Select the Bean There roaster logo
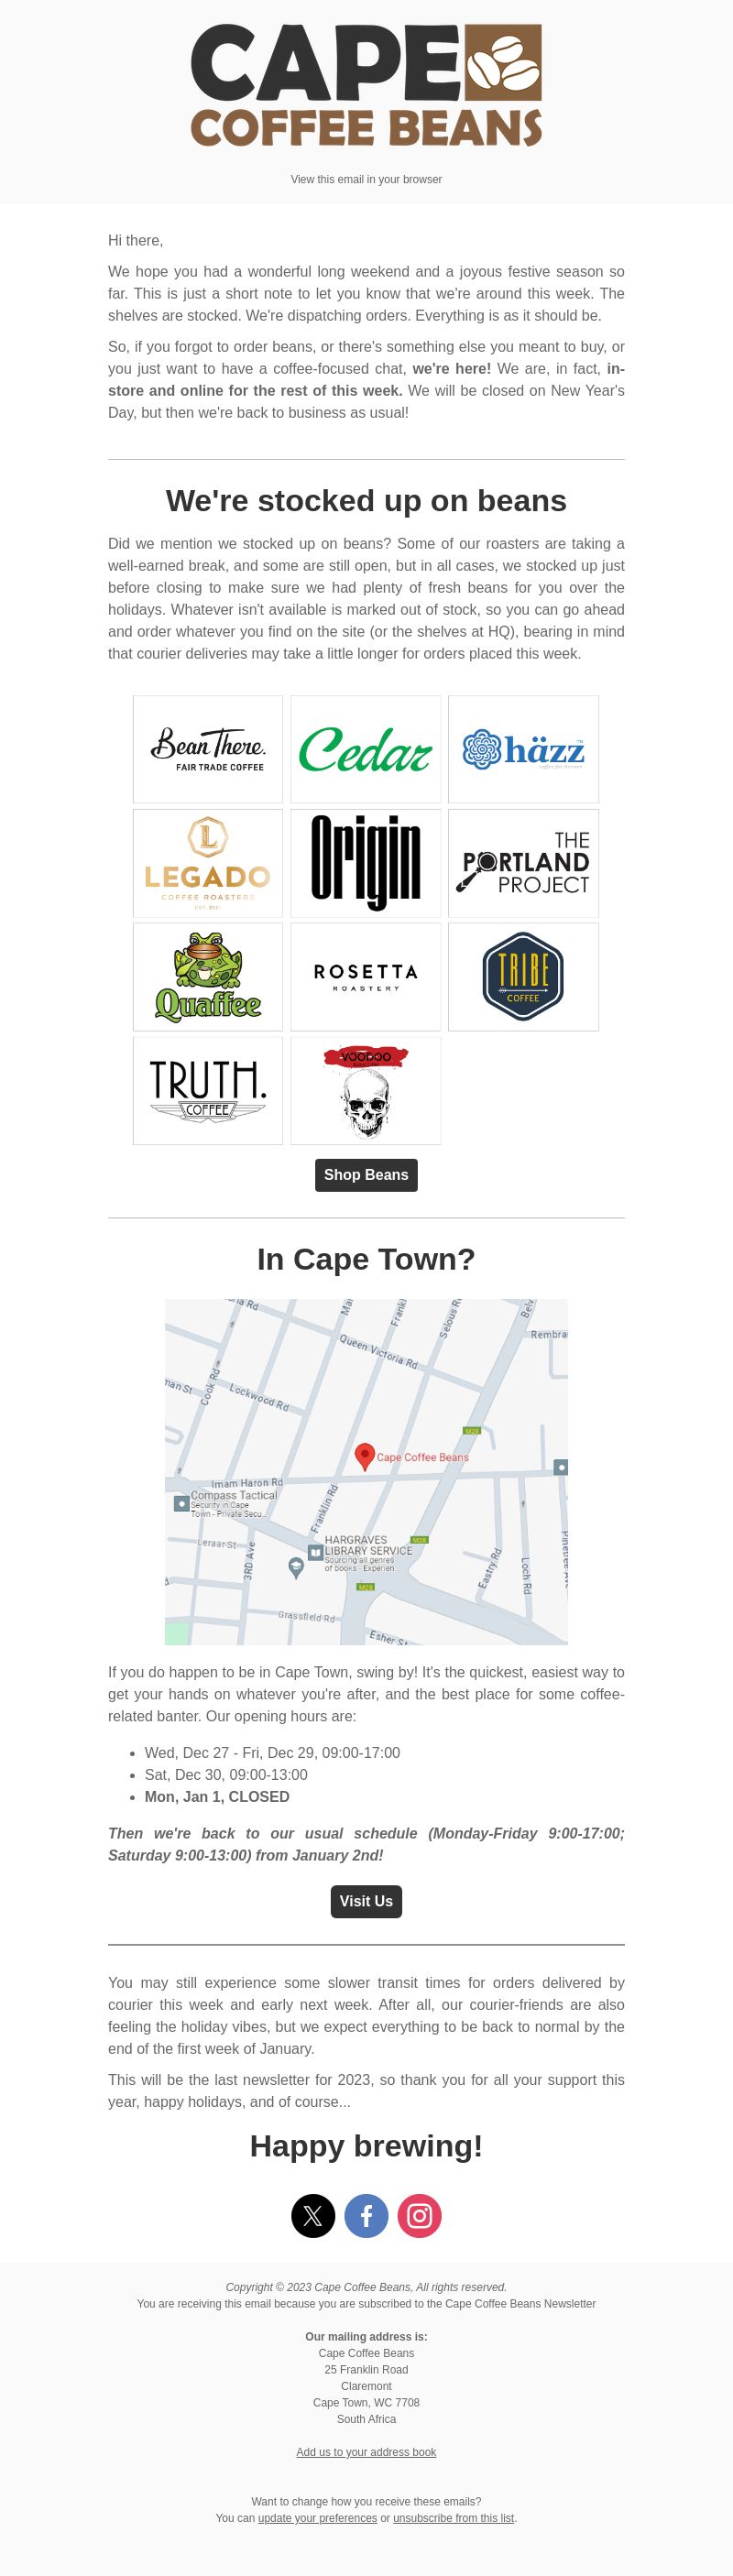 [x=208, y=749]
